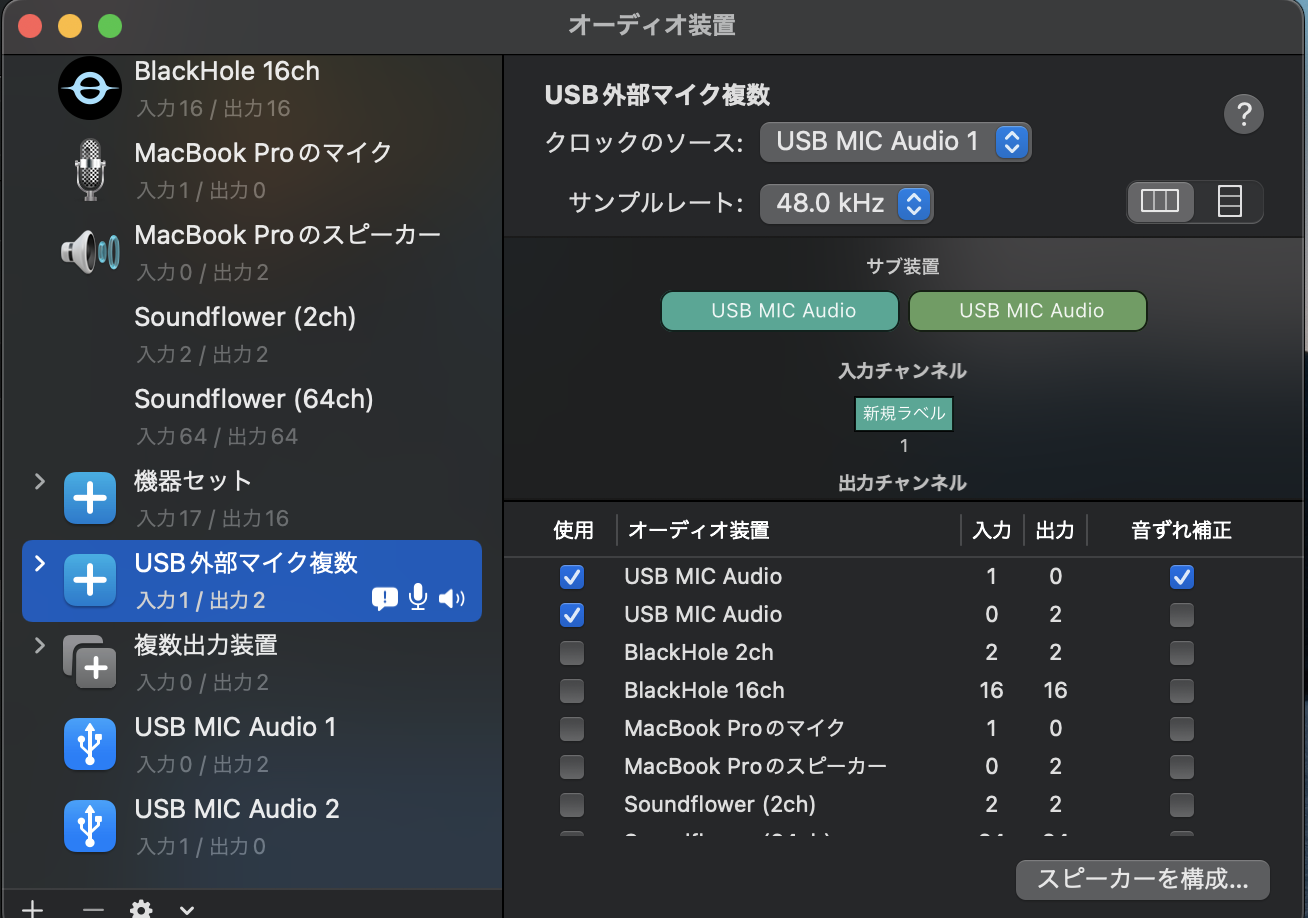This screenshot has width=1308, height=918.
Task: Expand the 機器セット disclosure triangle
Action: [38, 481]
